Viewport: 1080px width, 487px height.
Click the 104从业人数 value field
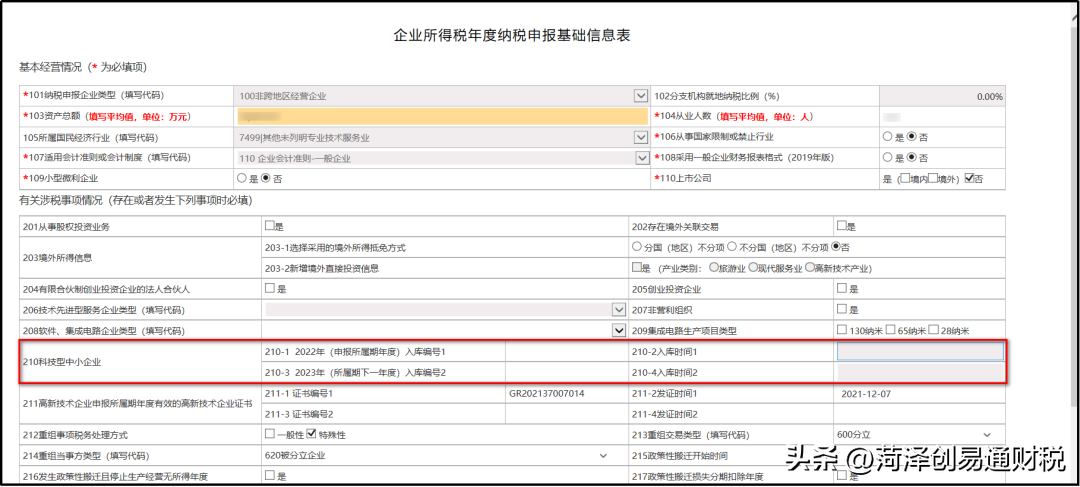pos(941,116)
